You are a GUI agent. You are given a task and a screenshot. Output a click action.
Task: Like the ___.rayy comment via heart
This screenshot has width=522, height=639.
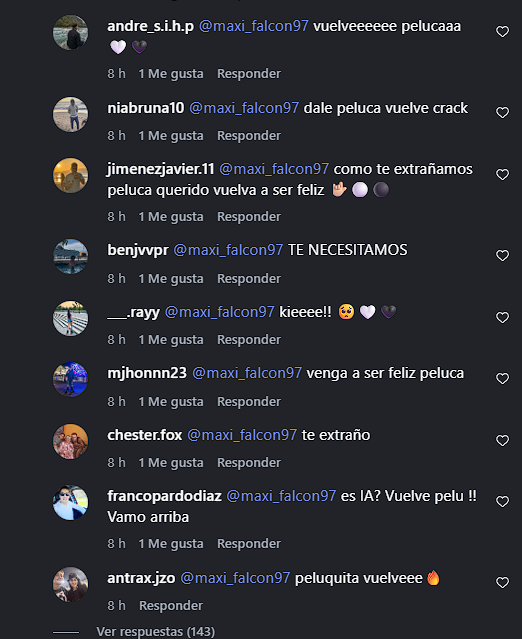(502, 317)
